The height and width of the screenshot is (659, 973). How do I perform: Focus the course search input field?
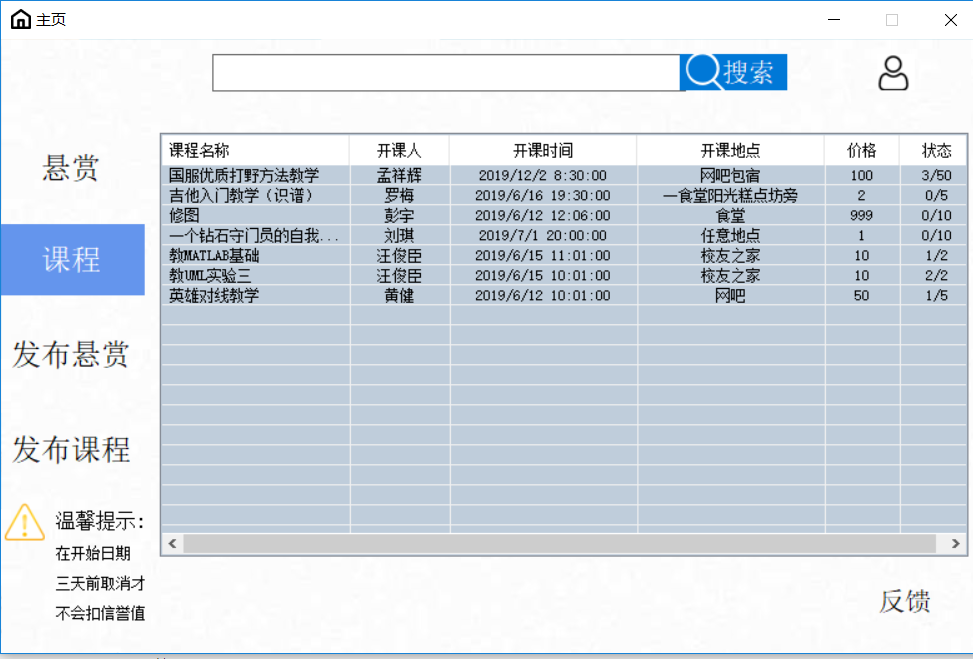point(446,73)
